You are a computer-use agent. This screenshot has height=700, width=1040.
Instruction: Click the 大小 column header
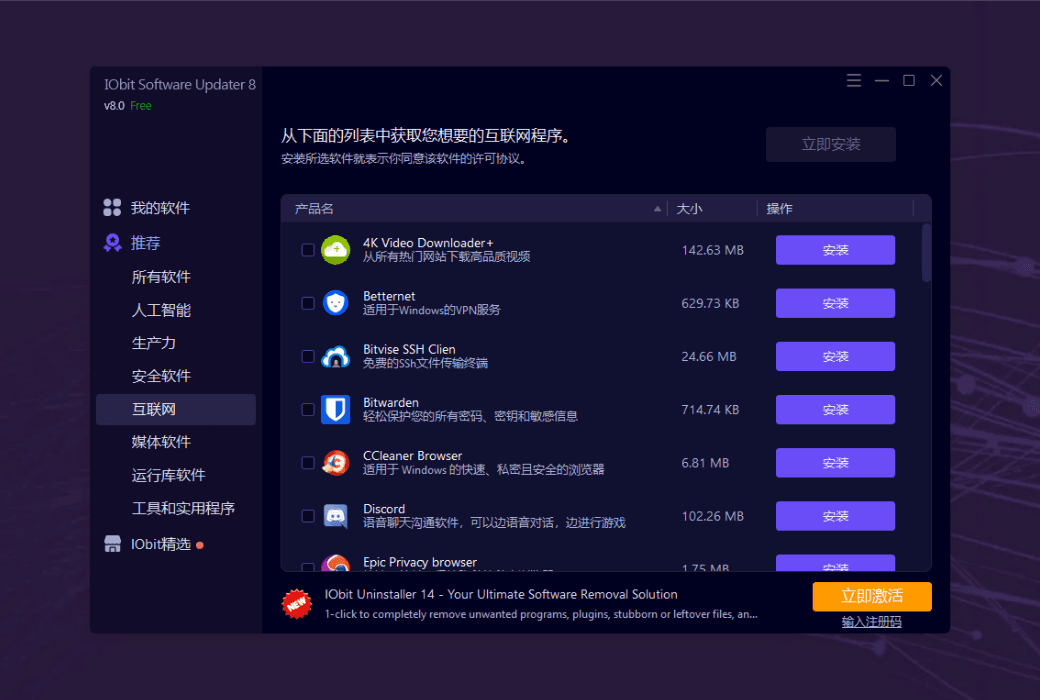(689, 208)
